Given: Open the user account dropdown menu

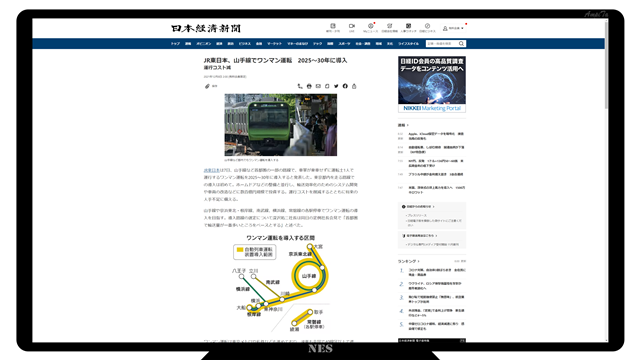Looking at the screenshot, I should [x=453, y=29].
